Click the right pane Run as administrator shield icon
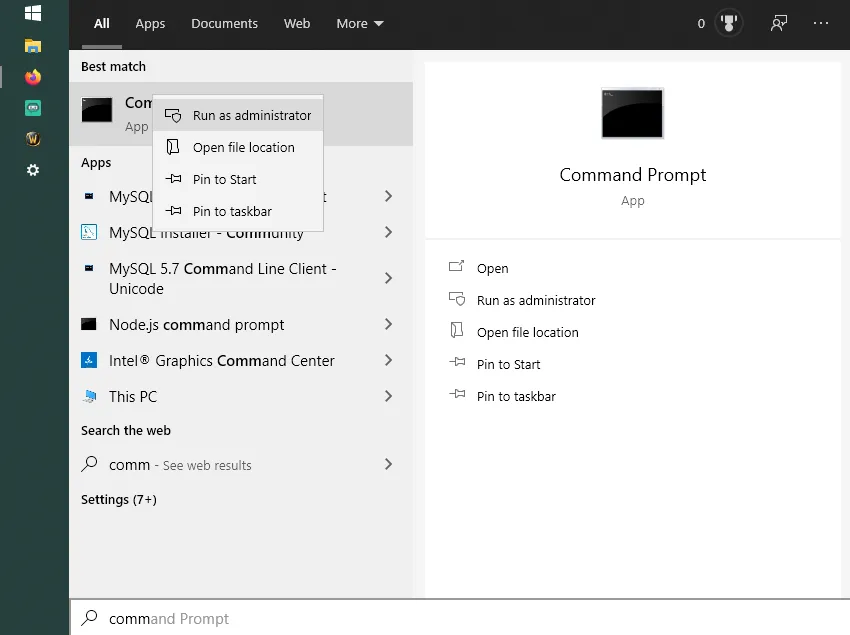The width and height of the screenshot is (850, 635). click(x=457, y=299)
